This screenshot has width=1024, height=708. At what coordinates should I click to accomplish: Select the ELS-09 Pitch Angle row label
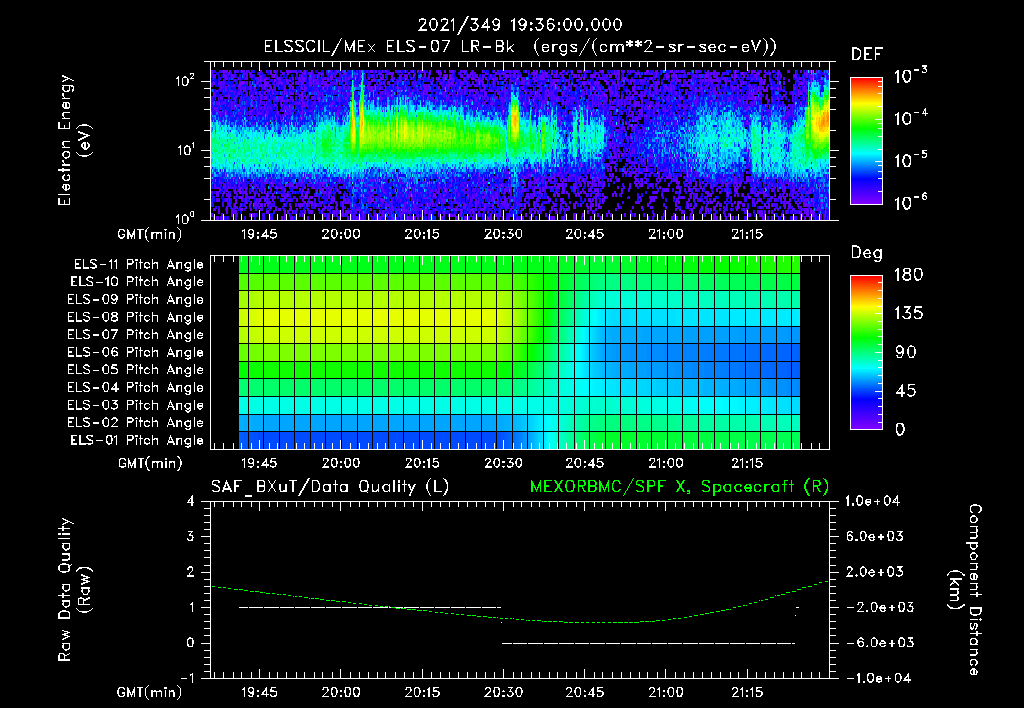(136, 300)
